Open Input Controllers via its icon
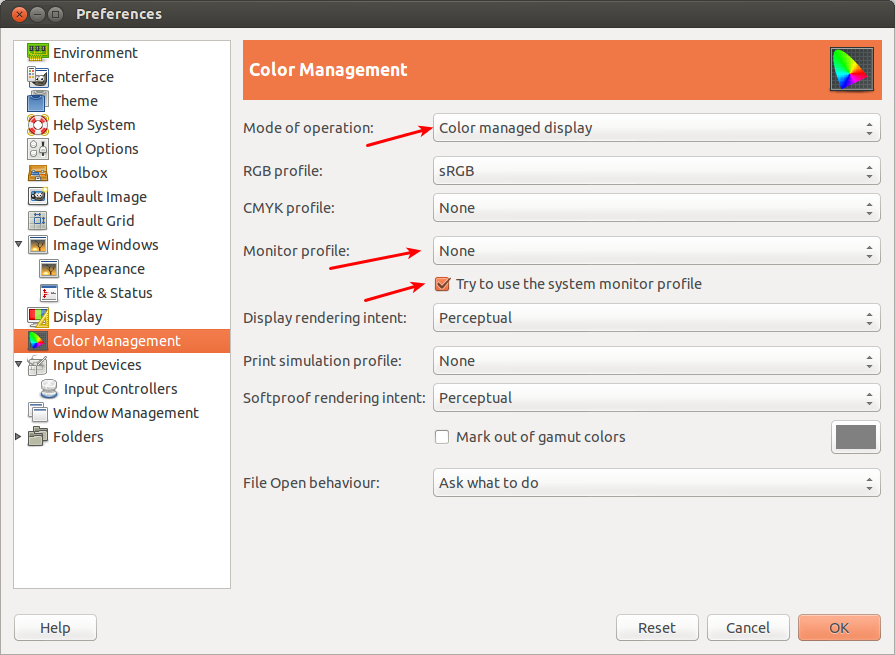Screen dimensions: 895x655 coord(47,388)
